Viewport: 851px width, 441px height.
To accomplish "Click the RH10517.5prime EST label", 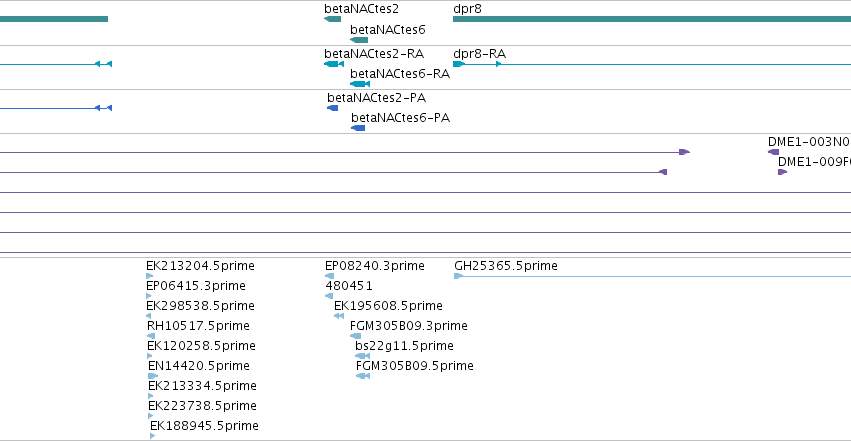I will tap(198, 325).
